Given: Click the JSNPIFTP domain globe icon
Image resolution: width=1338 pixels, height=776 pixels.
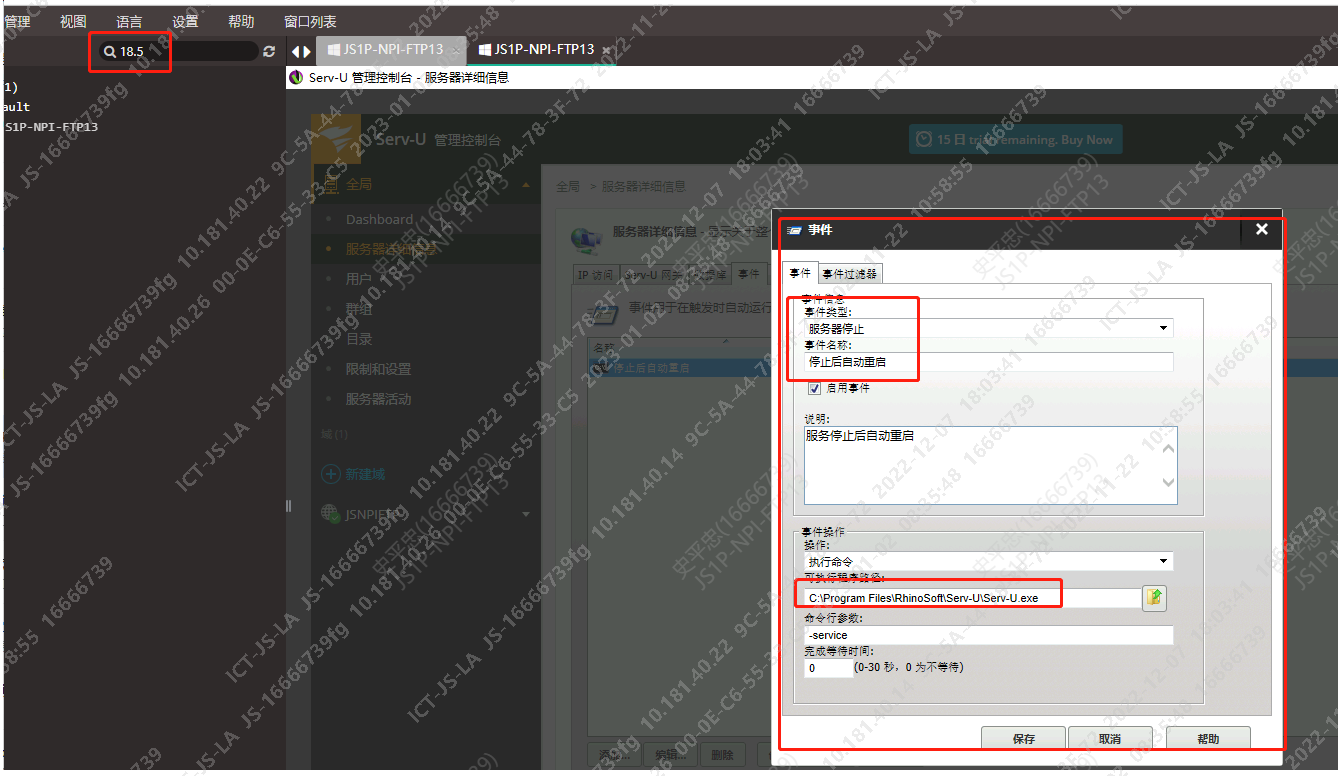Looking at the screenshot, I should (330, 514).
